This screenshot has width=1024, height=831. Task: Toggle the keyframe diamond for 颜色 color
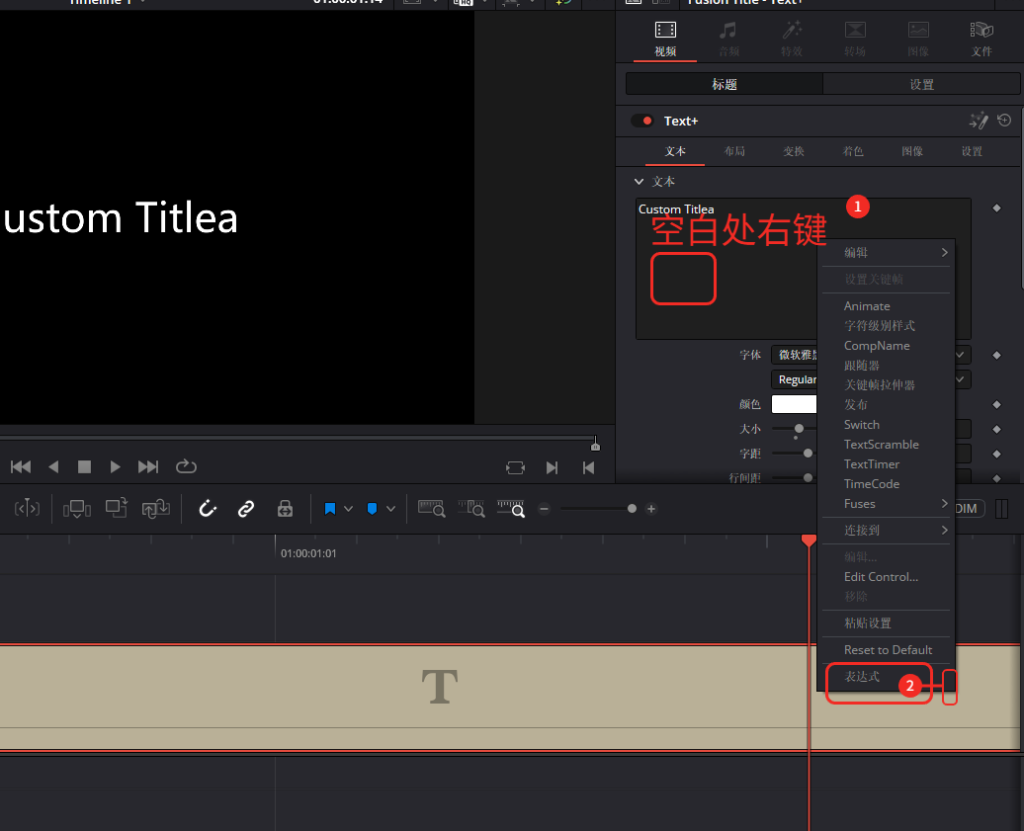tap(996, 404)
